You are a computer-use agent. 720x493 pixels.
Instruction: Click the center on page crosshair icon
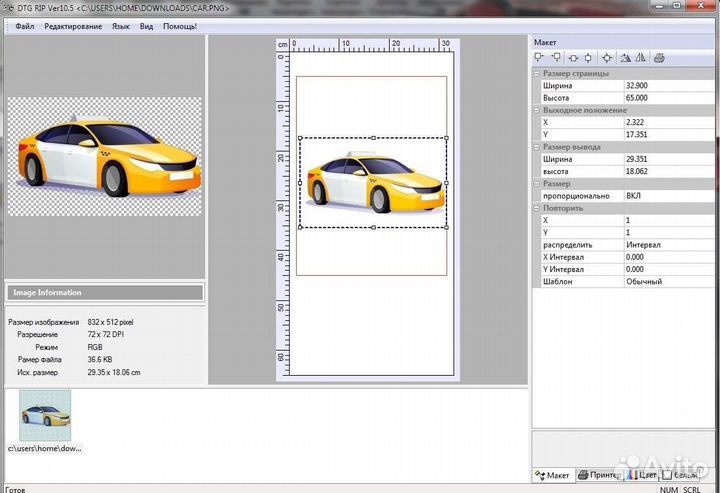pyautogui.click(x=607, y=58)
